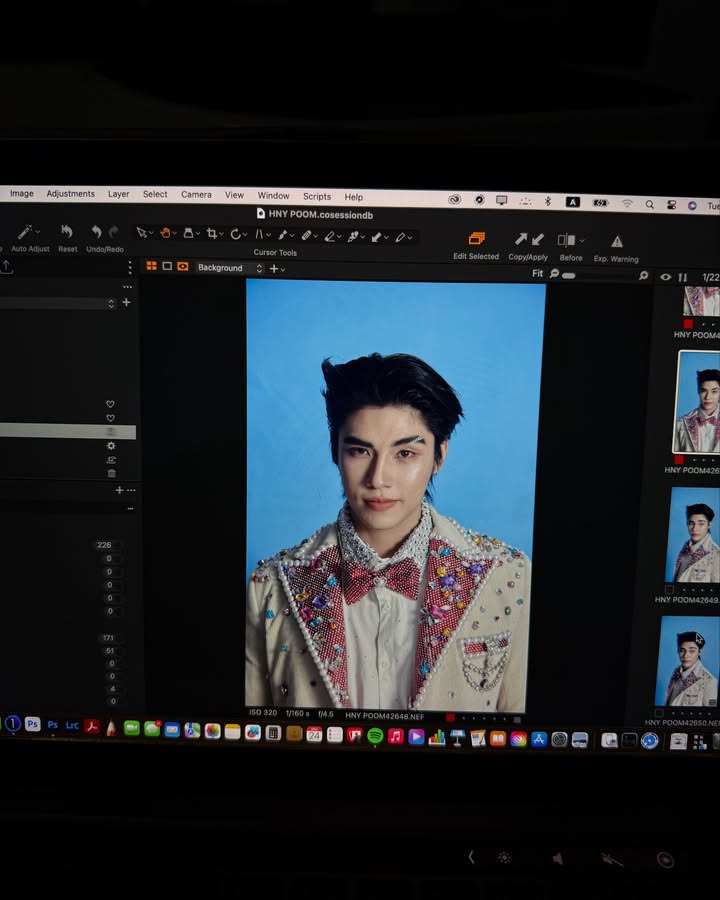Open the Help menu
The image size is (720, 900).
pyautogui.click(x=354, y=197)
